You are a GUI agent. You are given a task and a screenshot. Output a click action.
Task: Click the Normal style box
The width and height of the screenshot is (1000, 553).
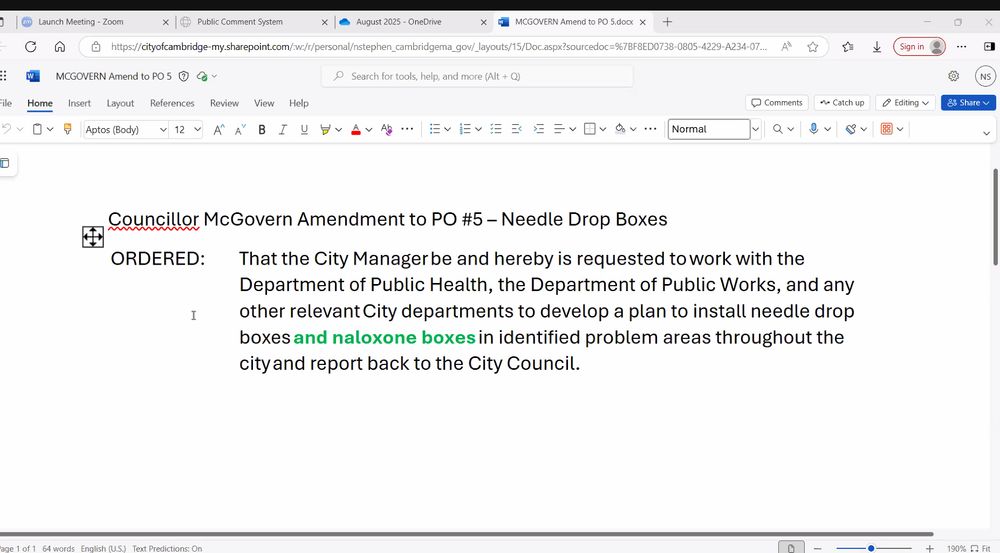click(709, 129)
